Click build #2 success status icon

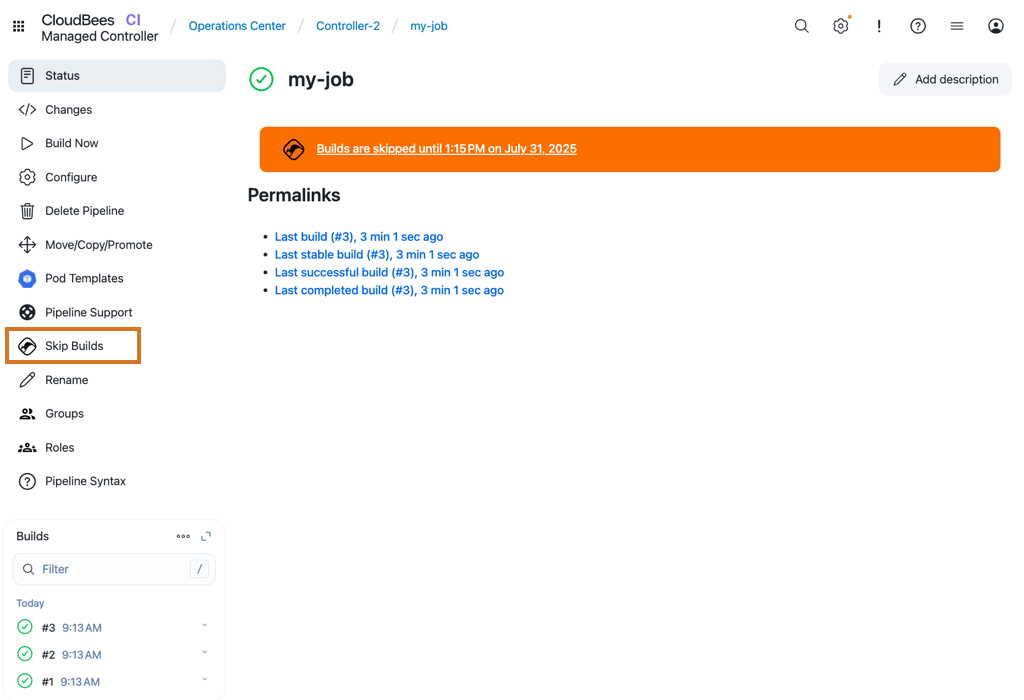(x=25, y=654)
